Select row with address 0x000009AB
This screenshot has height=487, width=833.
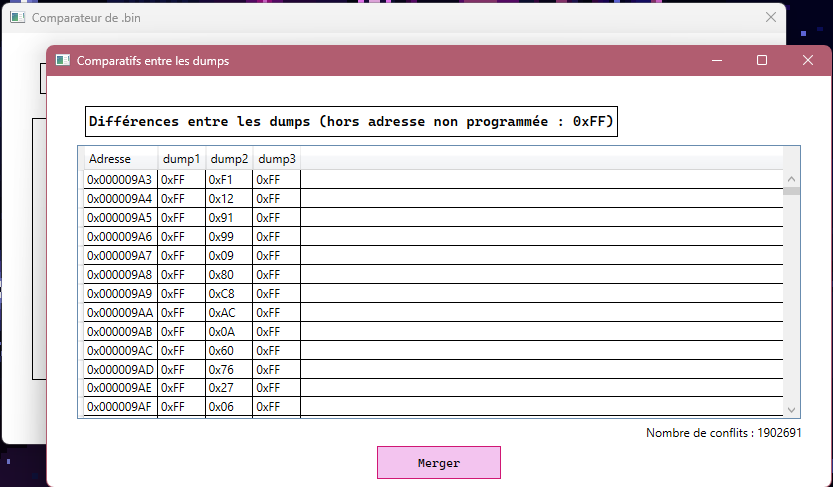click(433, 331)
